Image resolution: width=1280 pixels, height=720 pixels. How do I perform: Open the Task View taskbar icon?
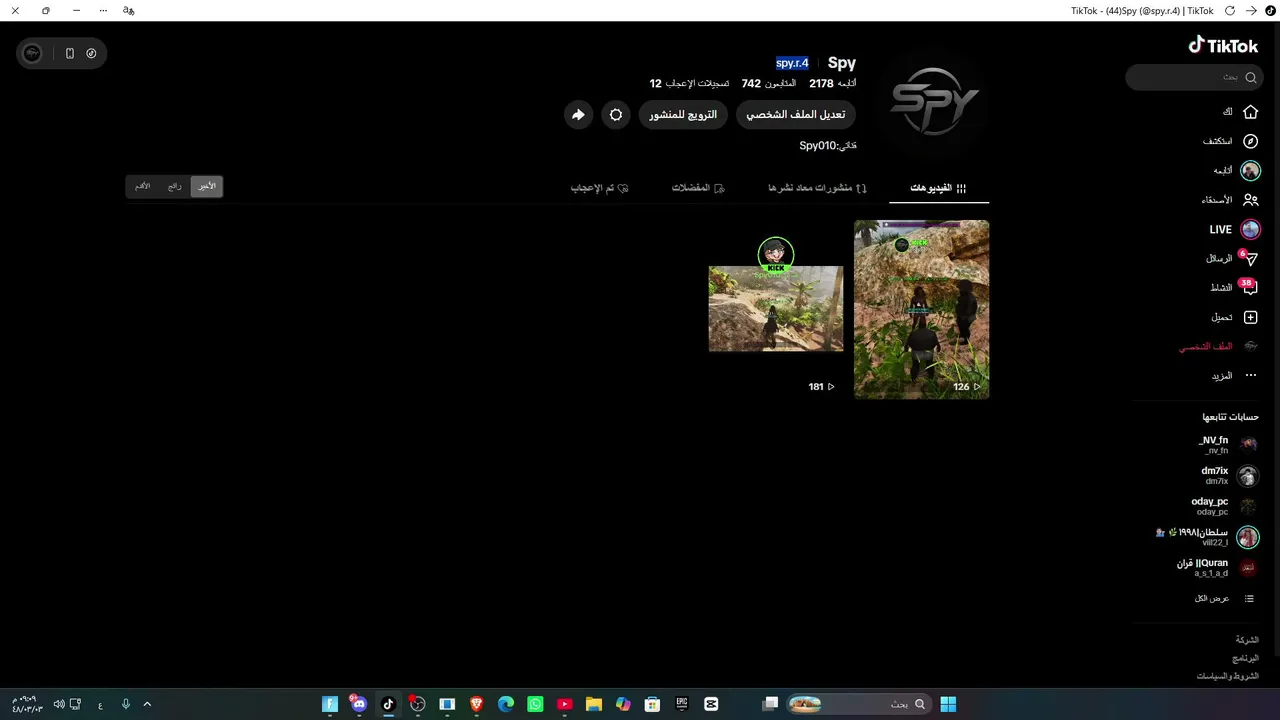pos(770,704)
